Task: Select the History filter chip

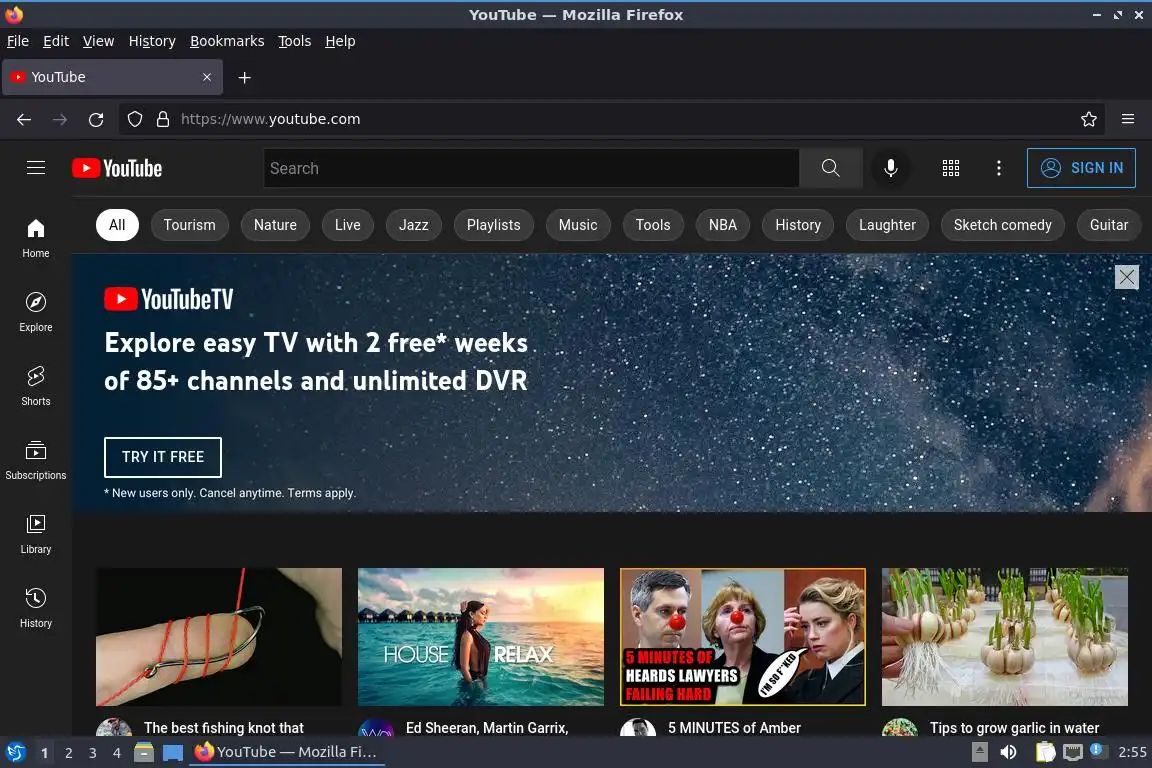Action: tap(798, 225)
